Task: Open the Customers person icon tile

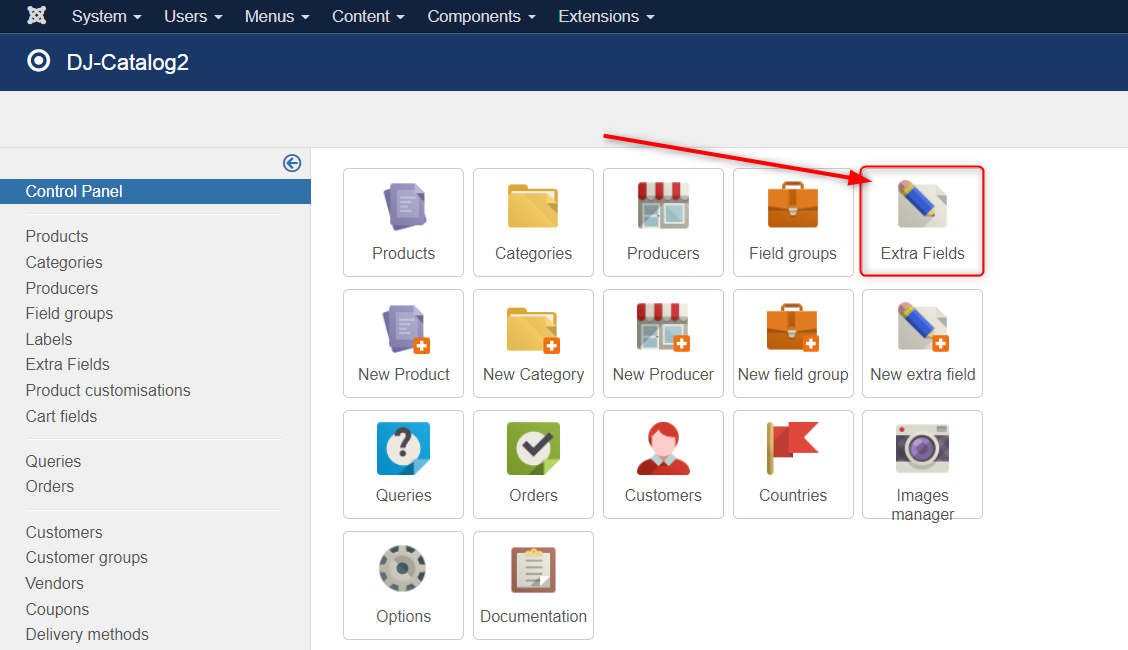Action: (663, 464)
